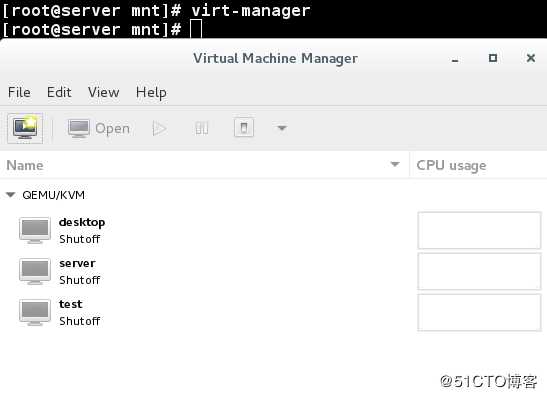Viewport: 547px width, 398px height.
Task: Click the Shutoff status under desktop
Action: pos(80,239)
